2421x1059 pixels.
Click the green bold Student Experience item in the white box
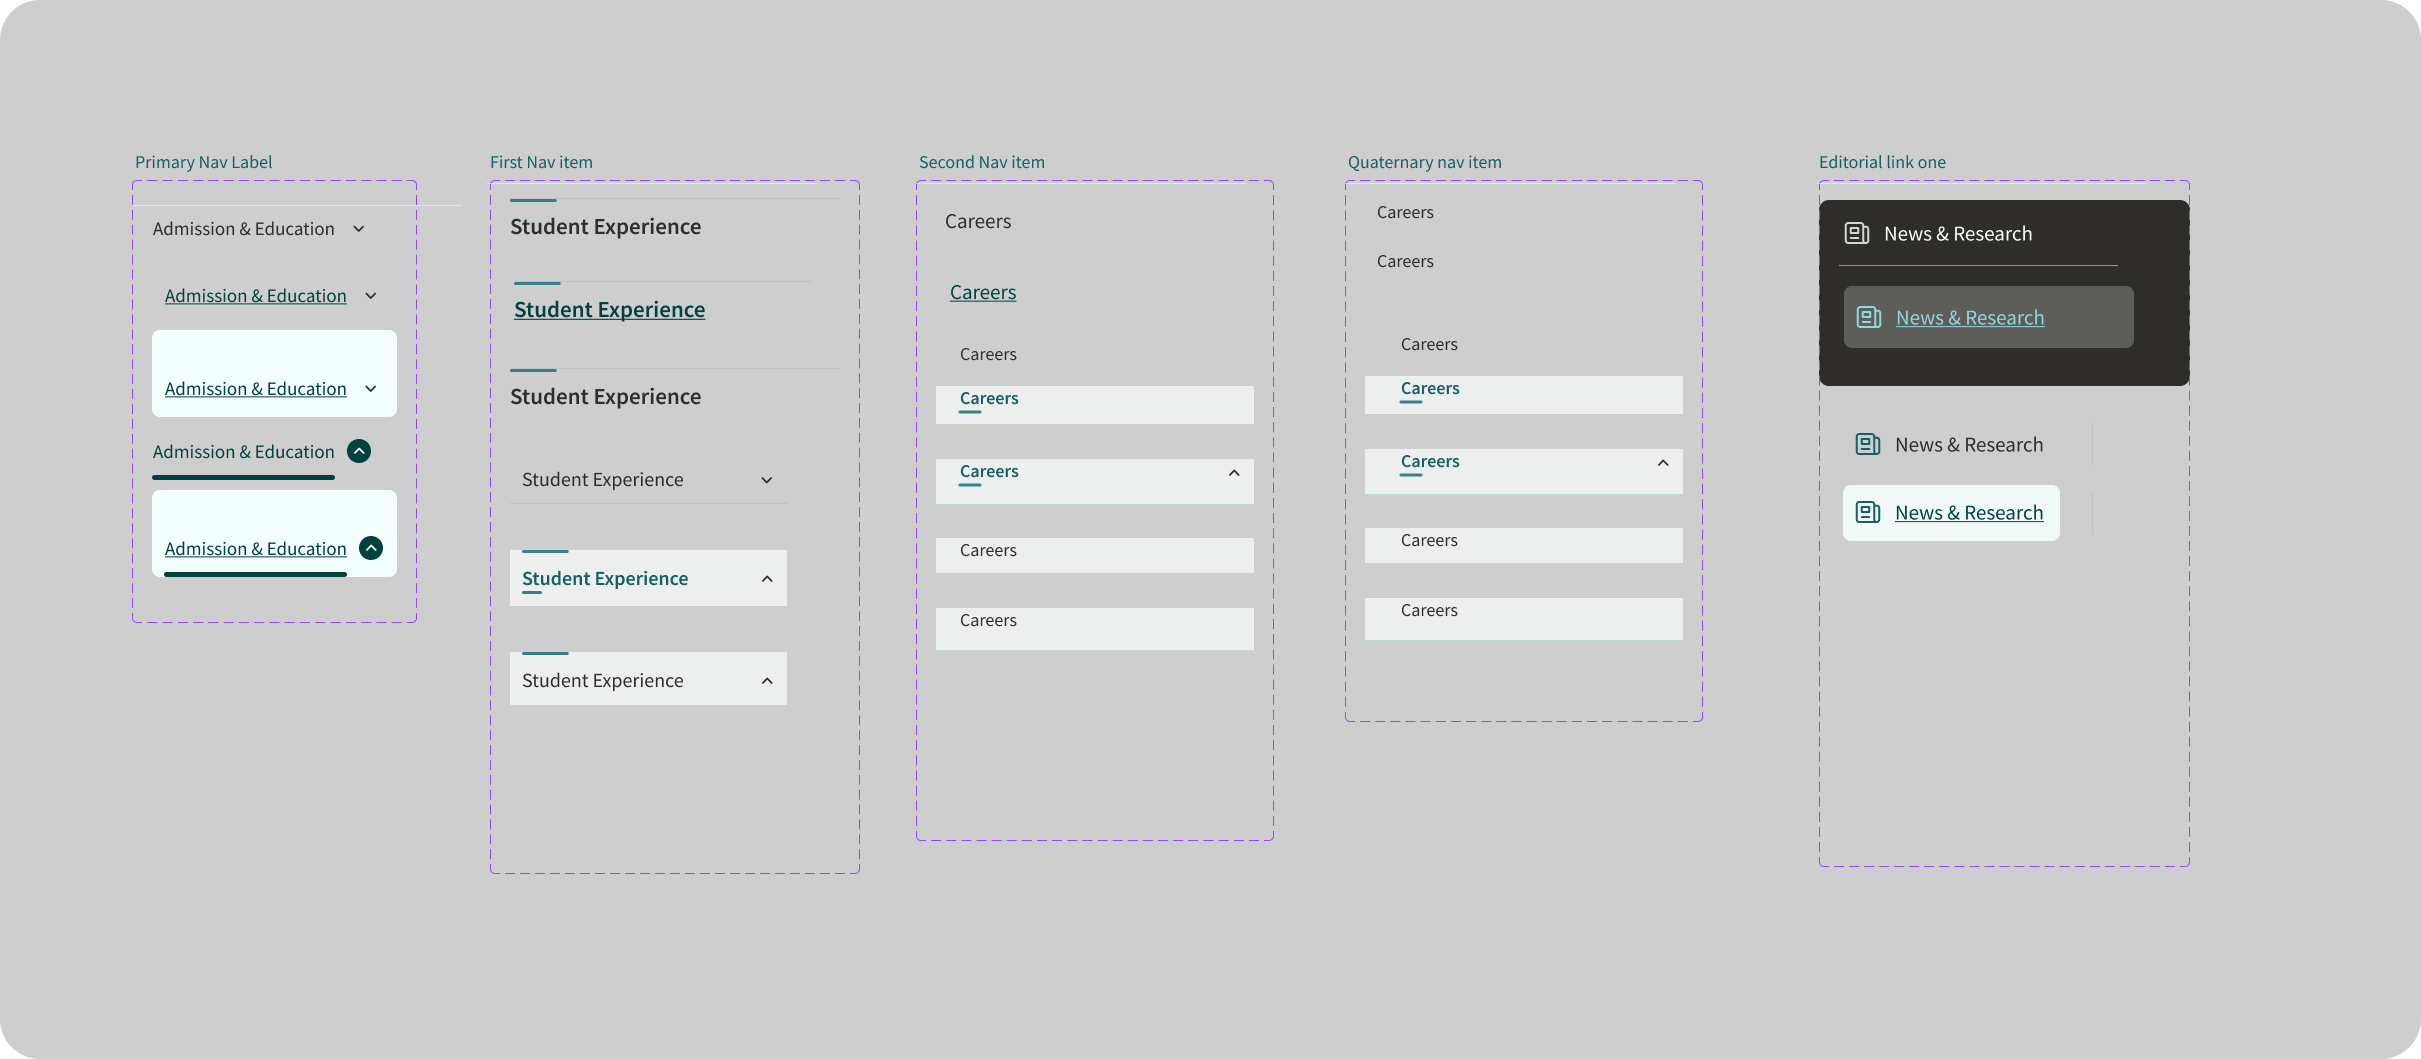605,579
